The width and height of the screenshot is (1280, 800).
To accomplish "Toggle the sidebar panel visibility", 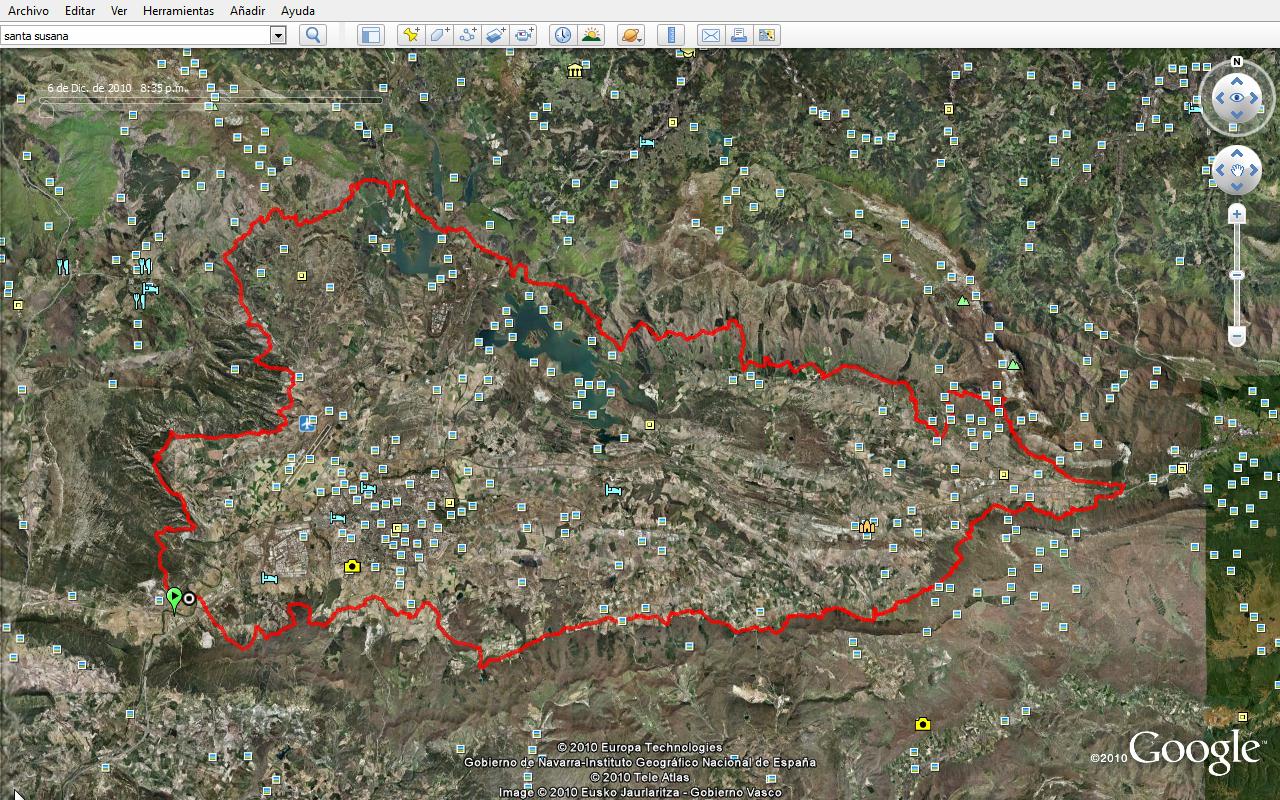I will pyautogui.click(x=370, y=35).
